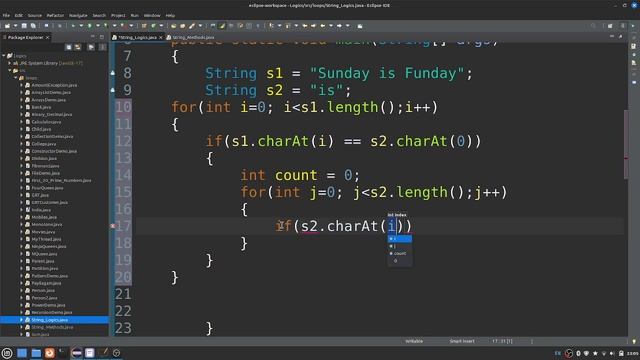
Task: Close the String_Logics.java editor tab
Action: (x=160, y=37)
